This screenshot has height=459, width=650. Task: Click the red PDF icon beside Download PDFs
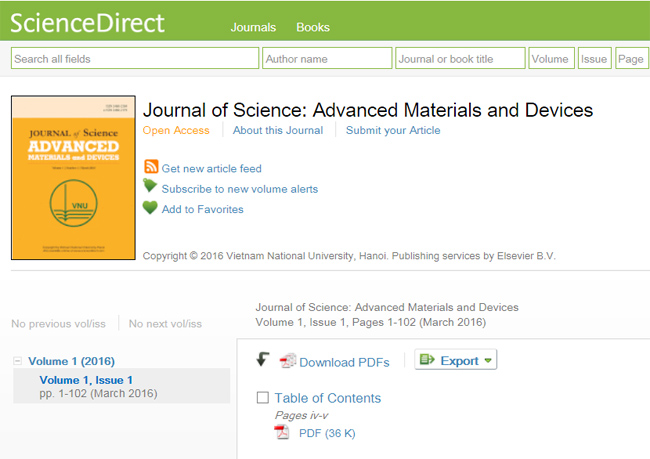click(x=288, y=361)
